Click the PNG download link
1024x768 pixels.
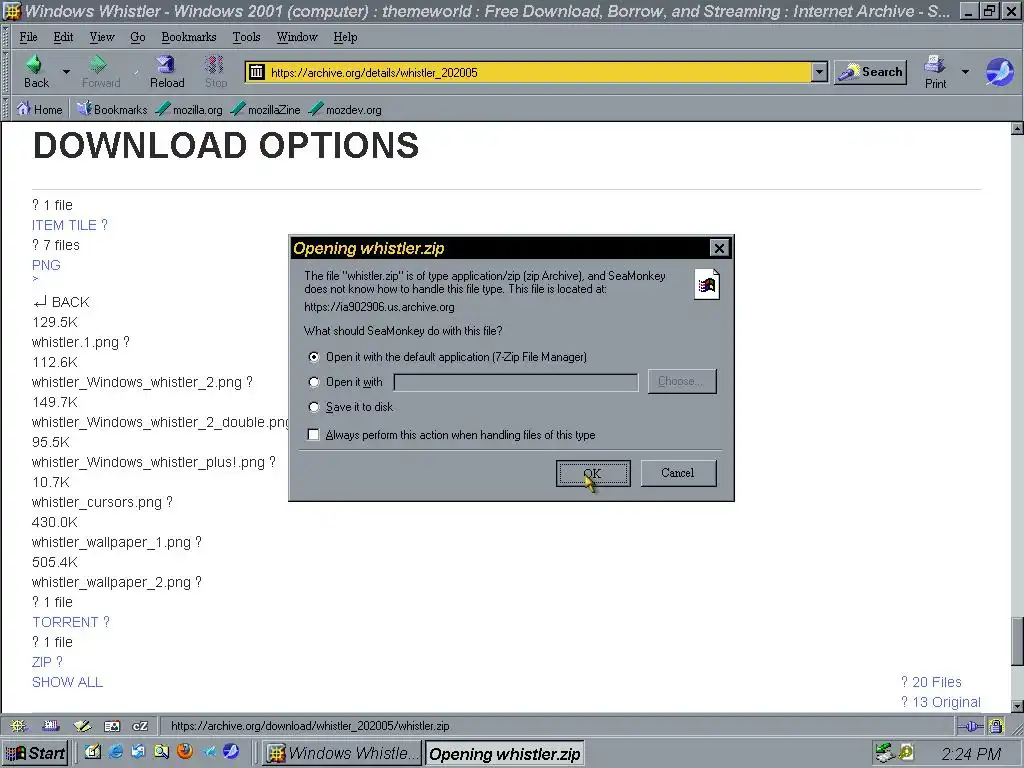pos(46,265)
